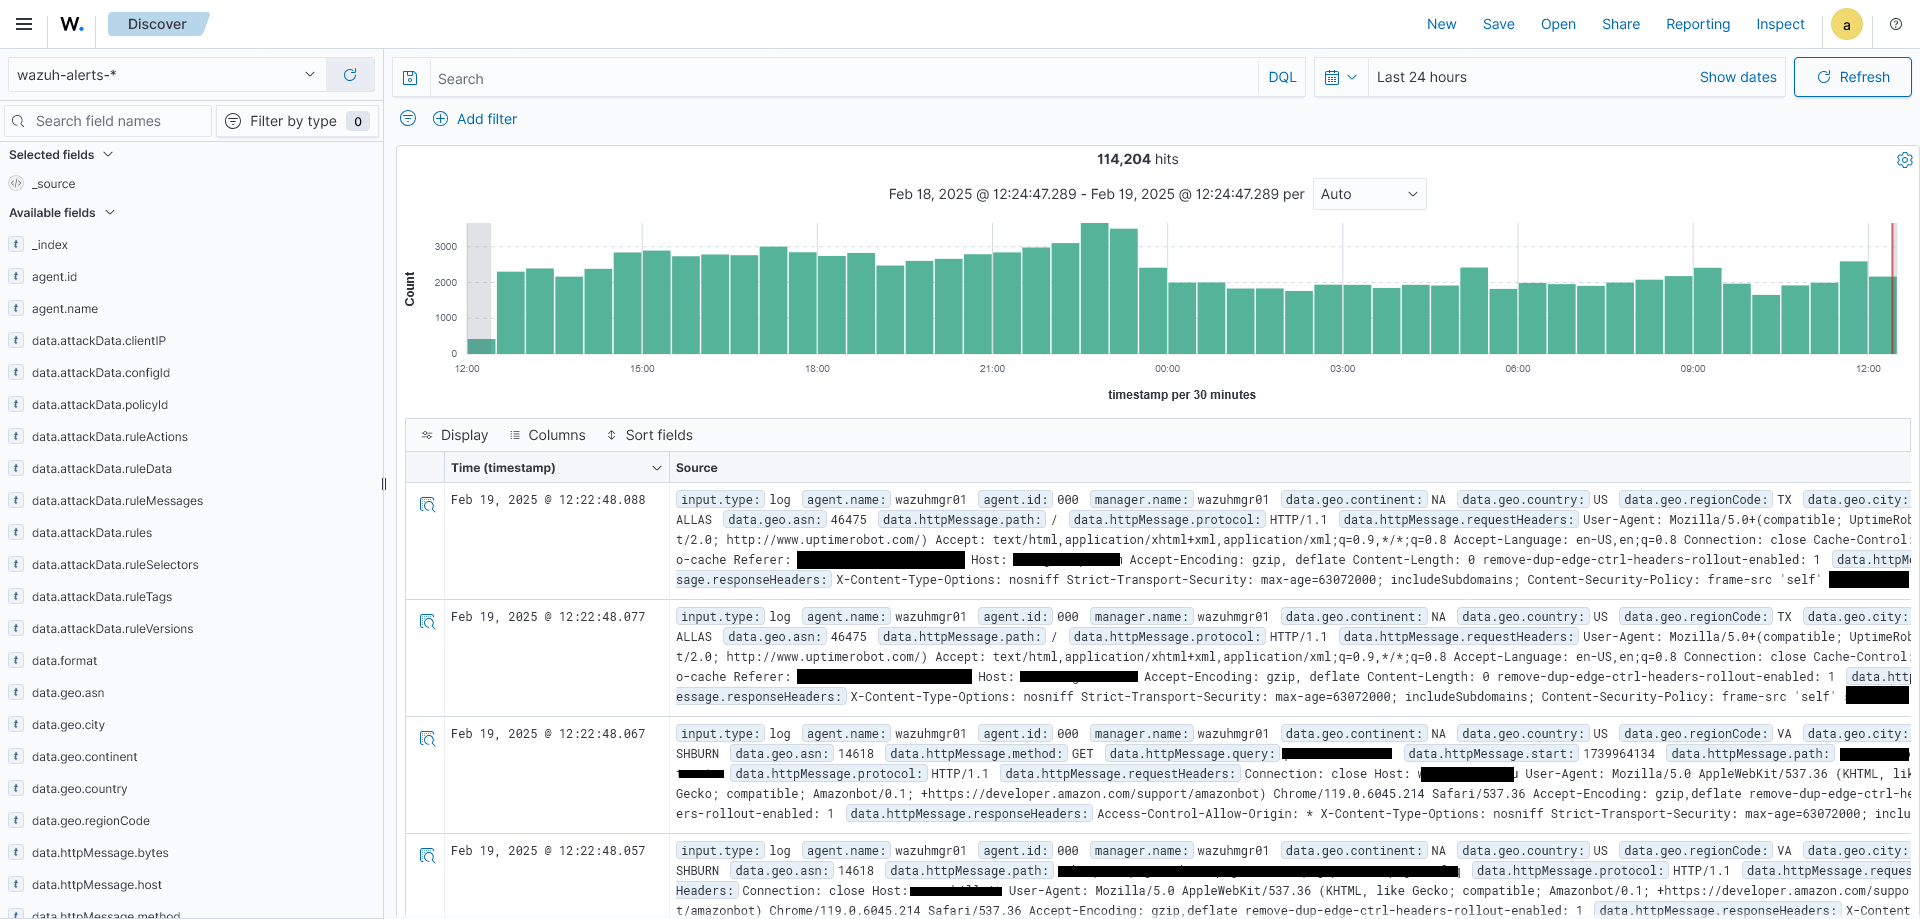Switch query language via DQL

(x=1282, y=77)
